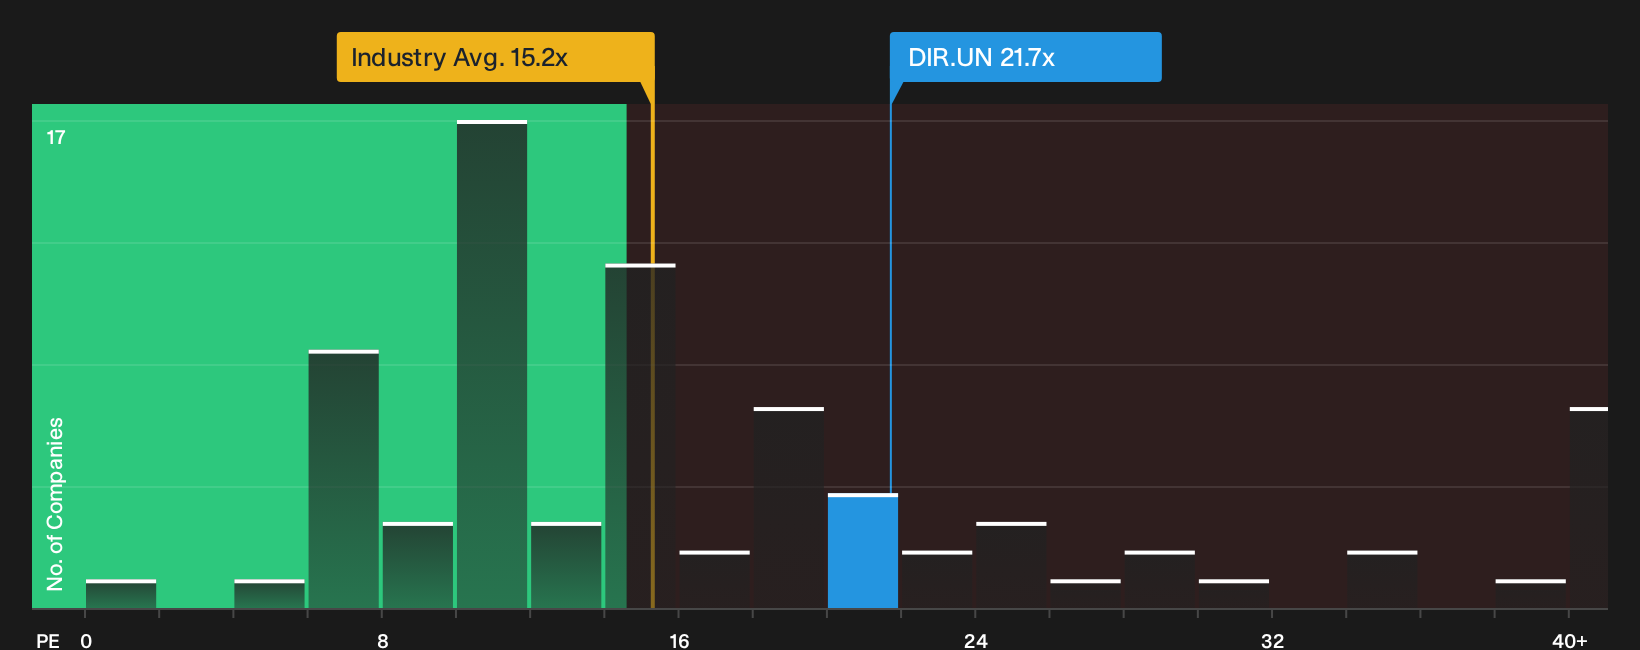The height and width of the screenshot is (650, 1640).
Task: Click the Industry Avg. 15.2x label
Action: pyautogui.click(x=495, y=57)
